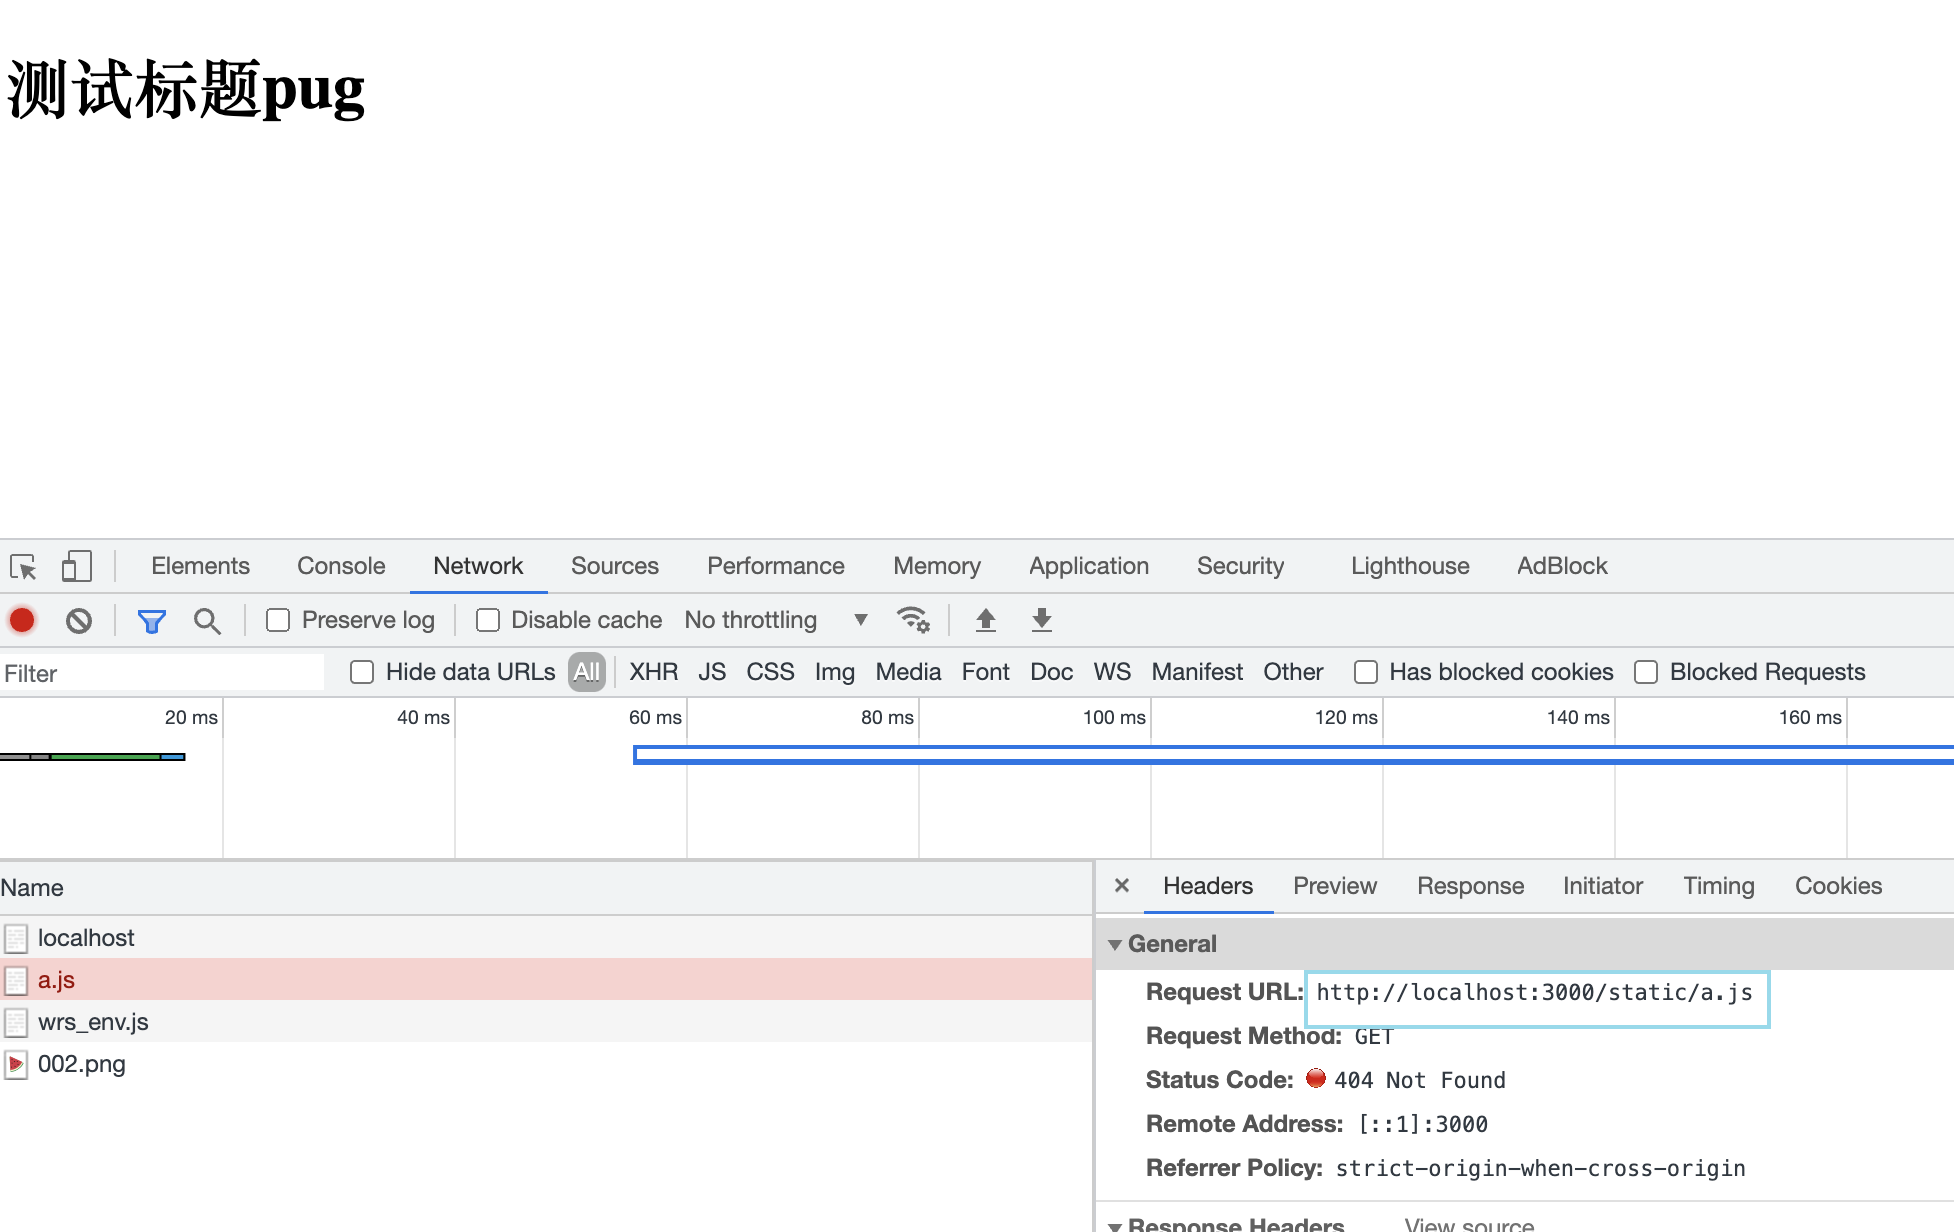Viewport: 1954px width, 1232px height.
Task: Click the strict-origin-when-cross-origin policy value
Action: coord(1540,1168)
